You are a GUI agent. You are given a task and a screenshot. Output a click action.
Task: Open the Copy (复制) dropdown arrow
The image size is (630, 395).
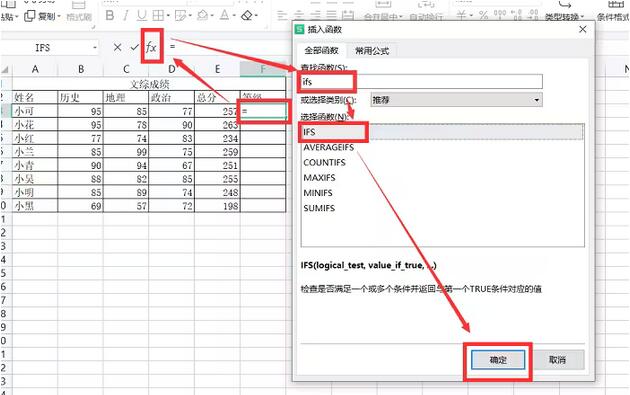[x=59, y=16]
